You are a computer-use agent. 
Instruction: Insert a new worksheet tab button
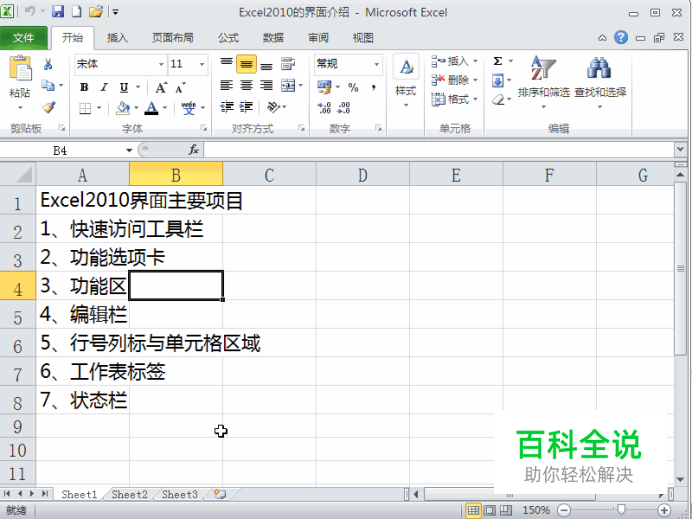pyautogui.click(x=220, y=494)
